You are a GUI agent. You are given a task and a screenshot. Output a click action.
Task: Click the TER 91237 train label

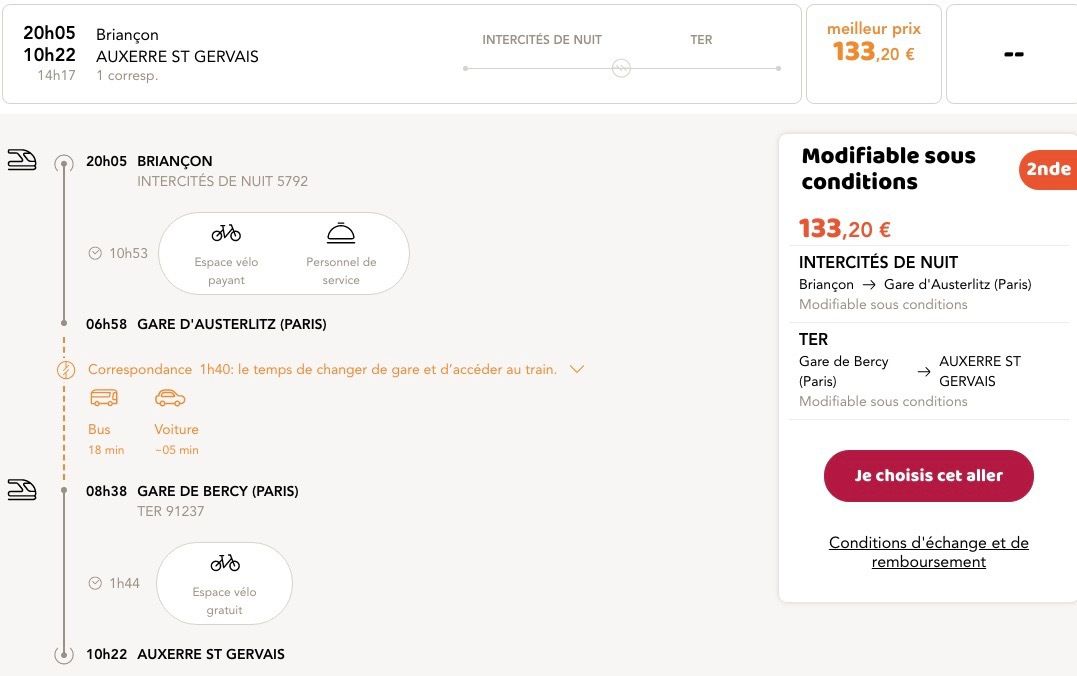point(170,511)
